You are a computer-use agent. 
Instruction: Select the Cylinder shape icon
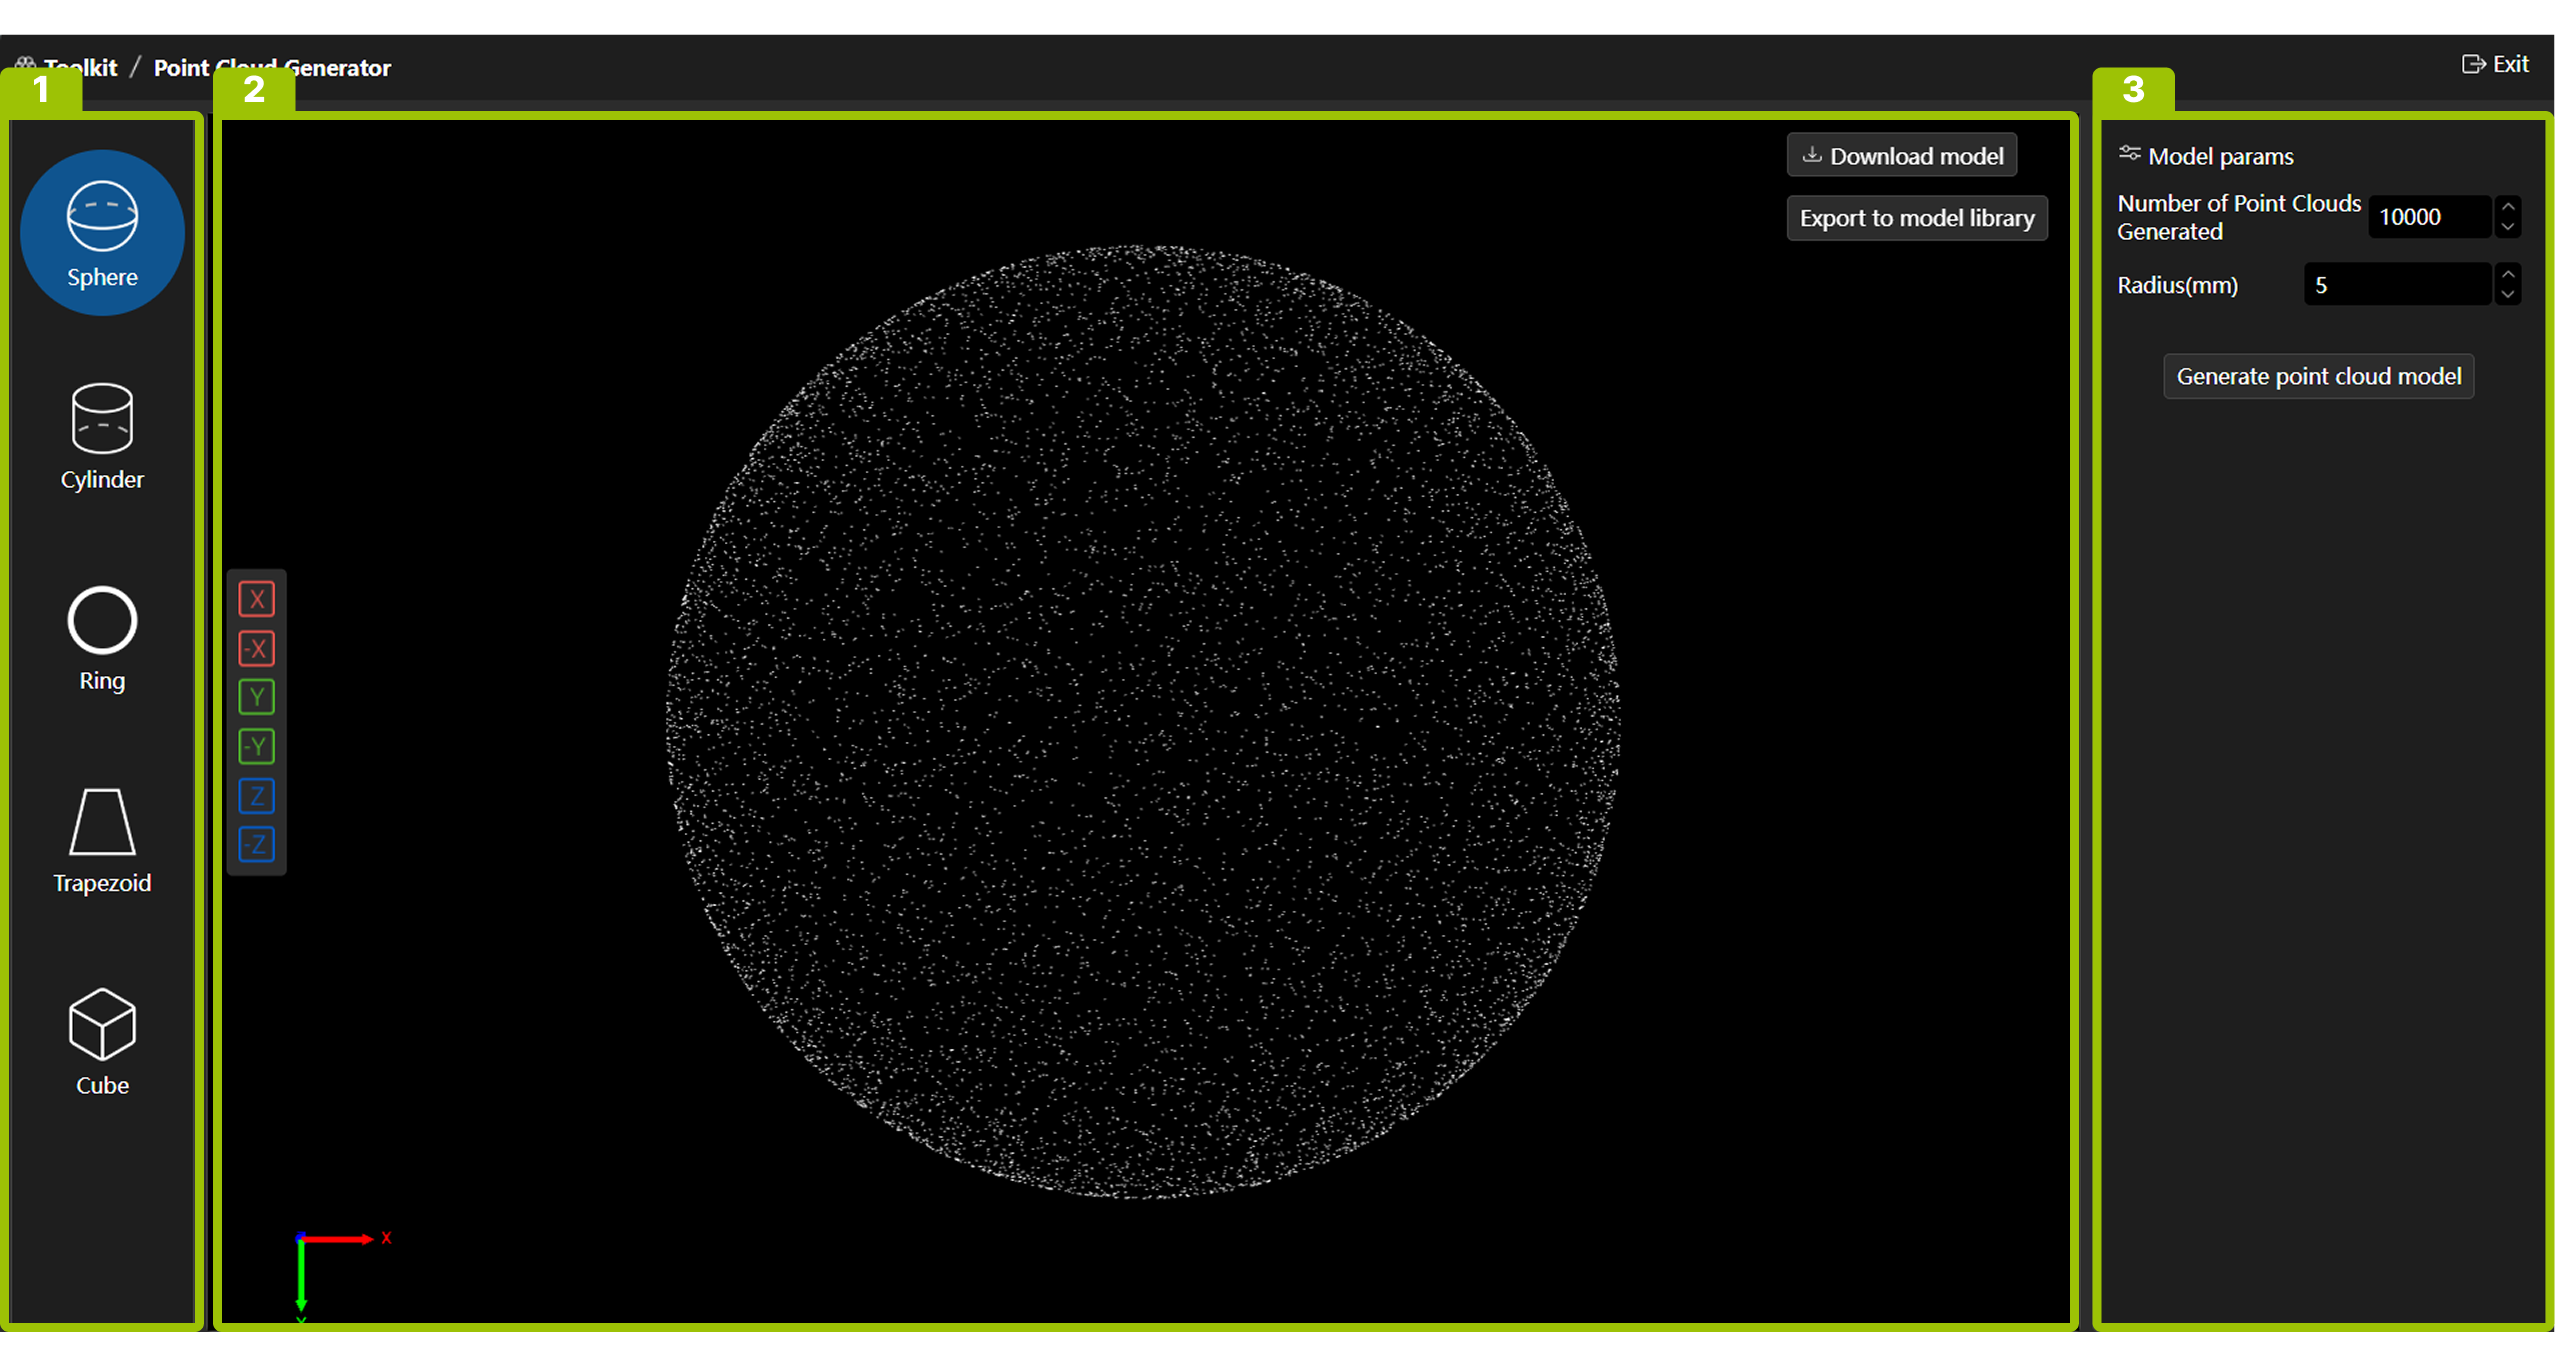102,435
